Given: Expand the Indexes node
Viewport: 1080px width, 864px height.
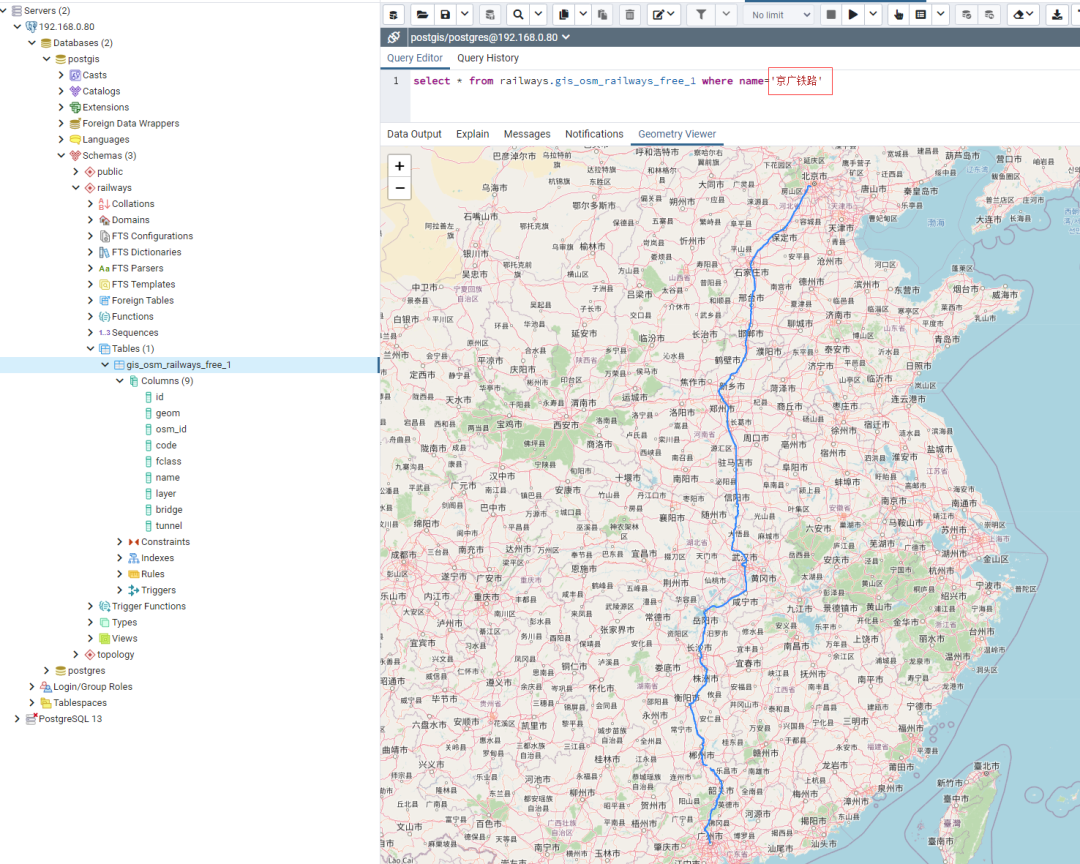Looking at the screenshot, I should (x=120, y=557).
